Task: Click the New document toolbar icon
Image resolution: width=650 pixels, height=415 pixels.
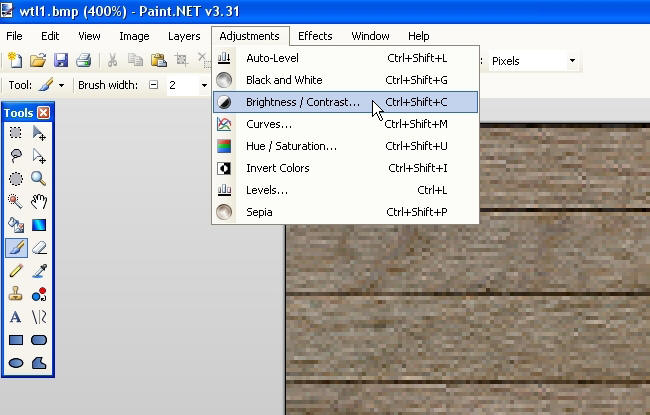Action: pos(15,61)
